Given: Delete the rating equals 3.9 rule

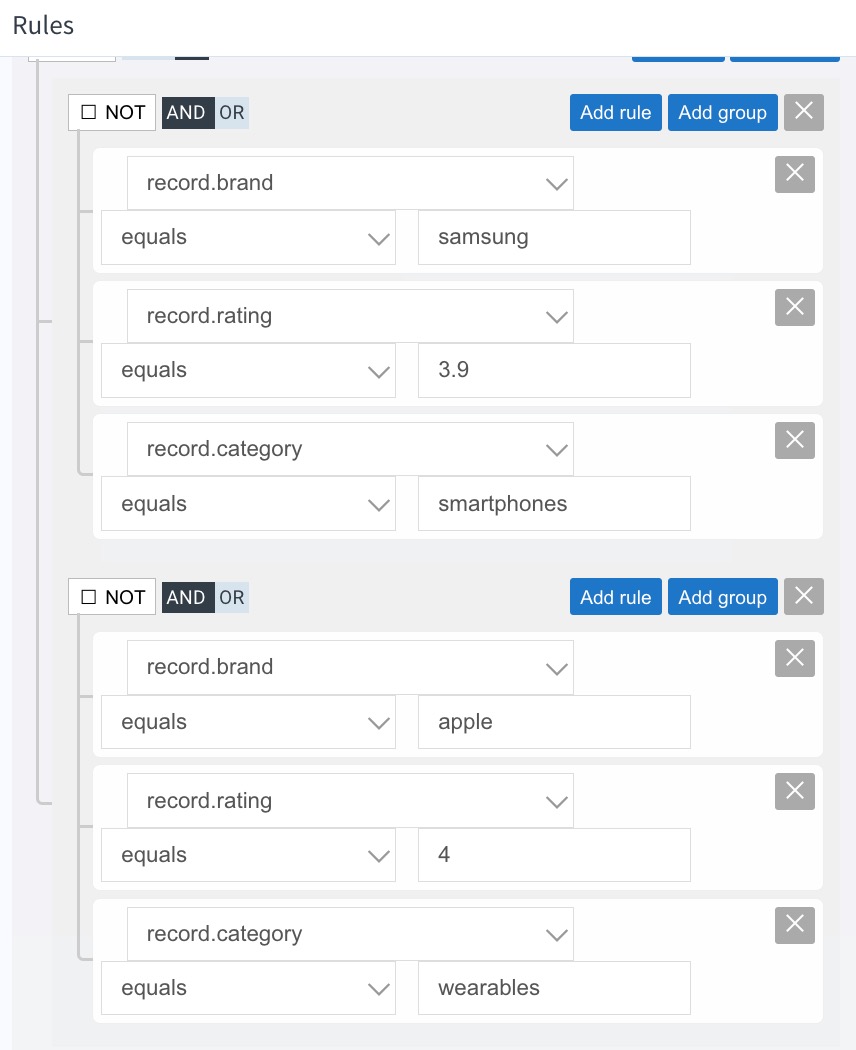Looking at the screenshot, I should [x=794, y=307].
